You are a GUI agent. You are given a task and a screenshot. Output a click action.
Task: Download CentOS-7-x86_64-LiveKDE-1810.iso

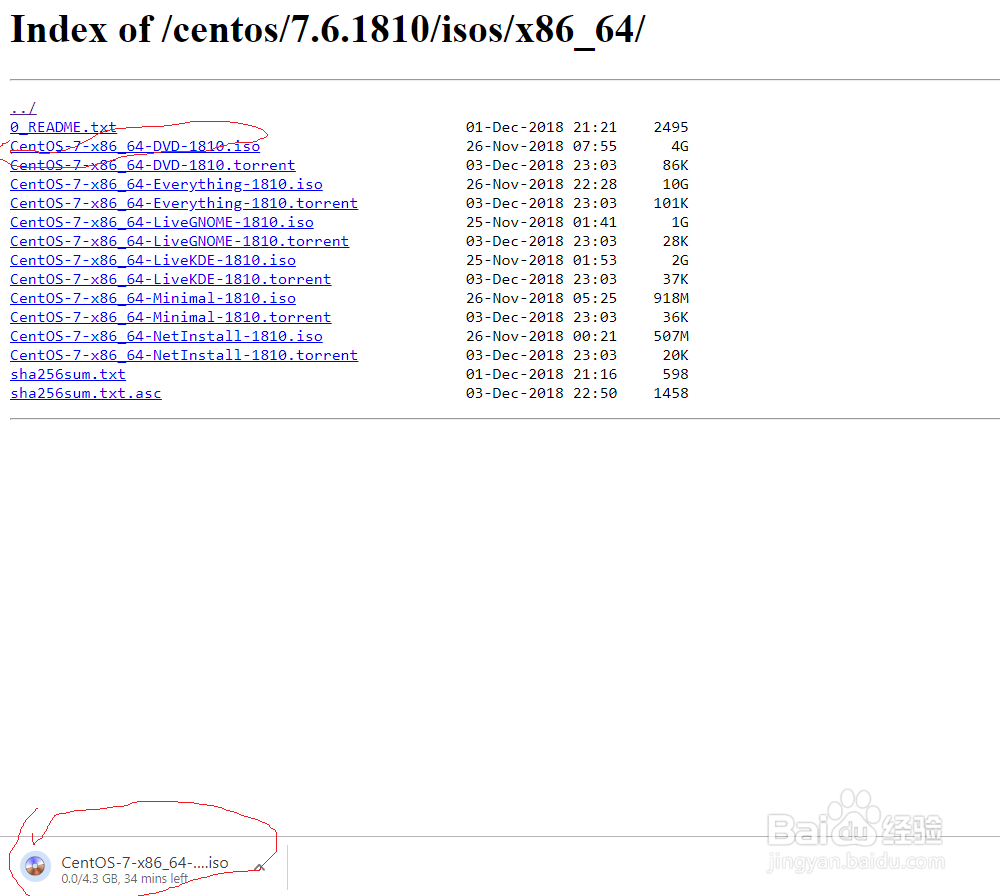(153, 260)
